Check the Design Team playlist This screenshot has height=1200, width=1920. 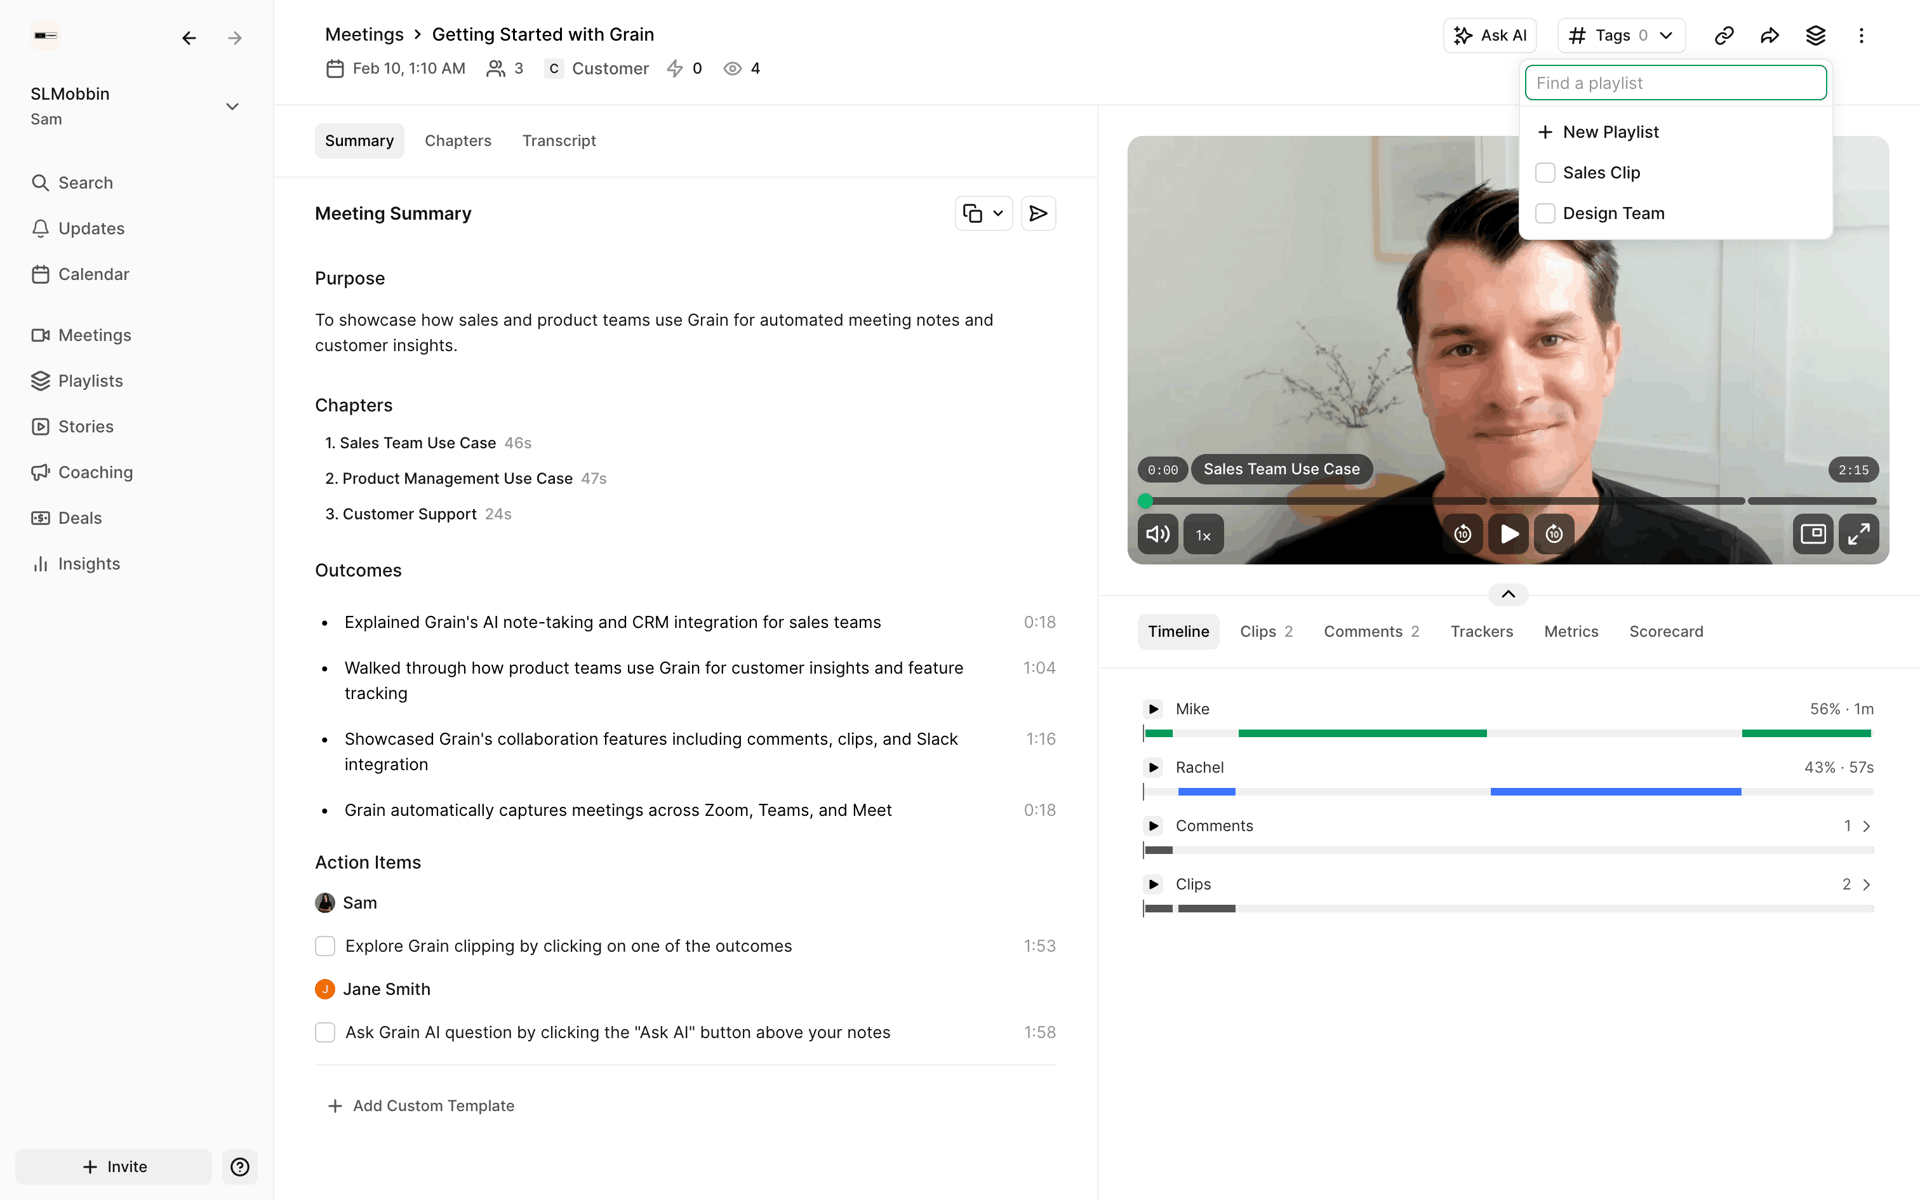(1545, 213)
